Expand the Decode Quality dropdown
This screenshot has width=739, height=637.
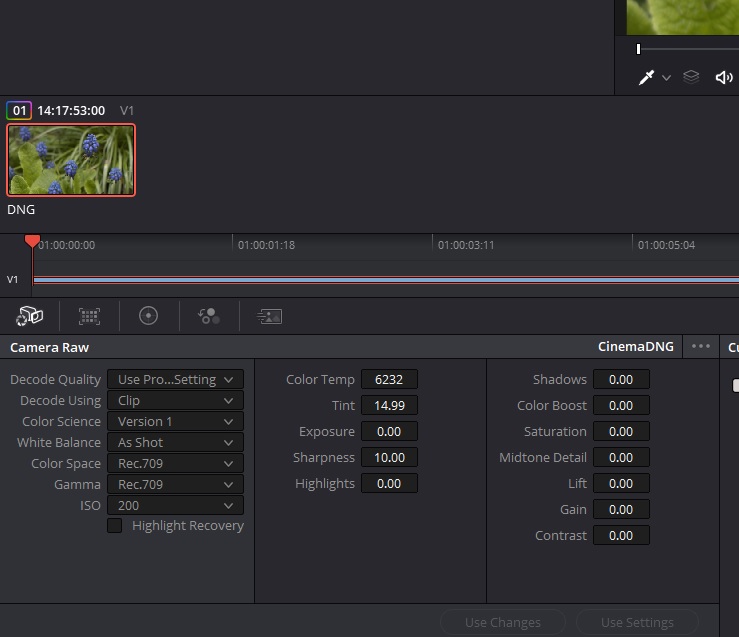(x=175, y=379)
